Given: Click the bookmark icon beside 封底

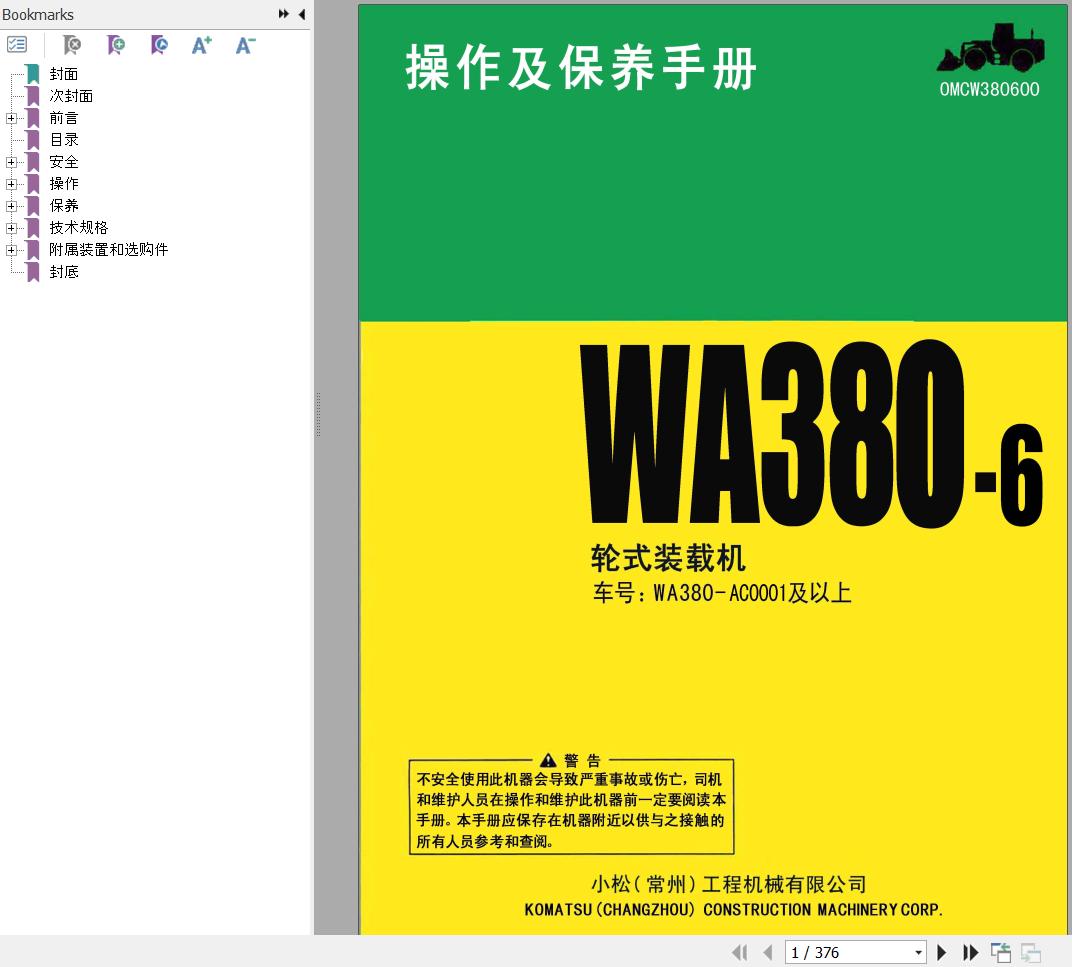Looking at the screenshot, I should pyautogui.click(x=33, y=271).
